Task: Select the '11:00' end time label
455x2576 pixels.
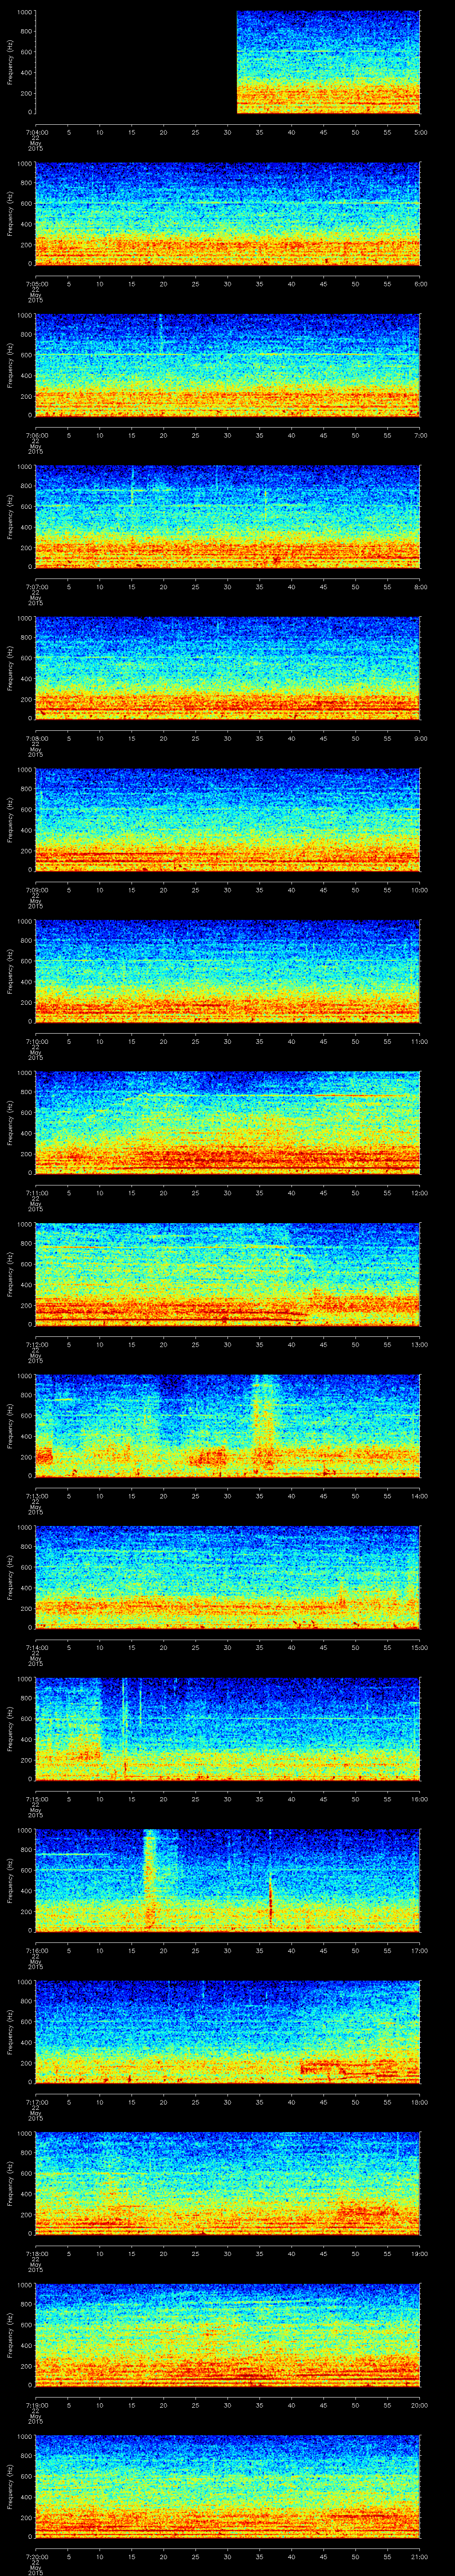Action: 419,1041
